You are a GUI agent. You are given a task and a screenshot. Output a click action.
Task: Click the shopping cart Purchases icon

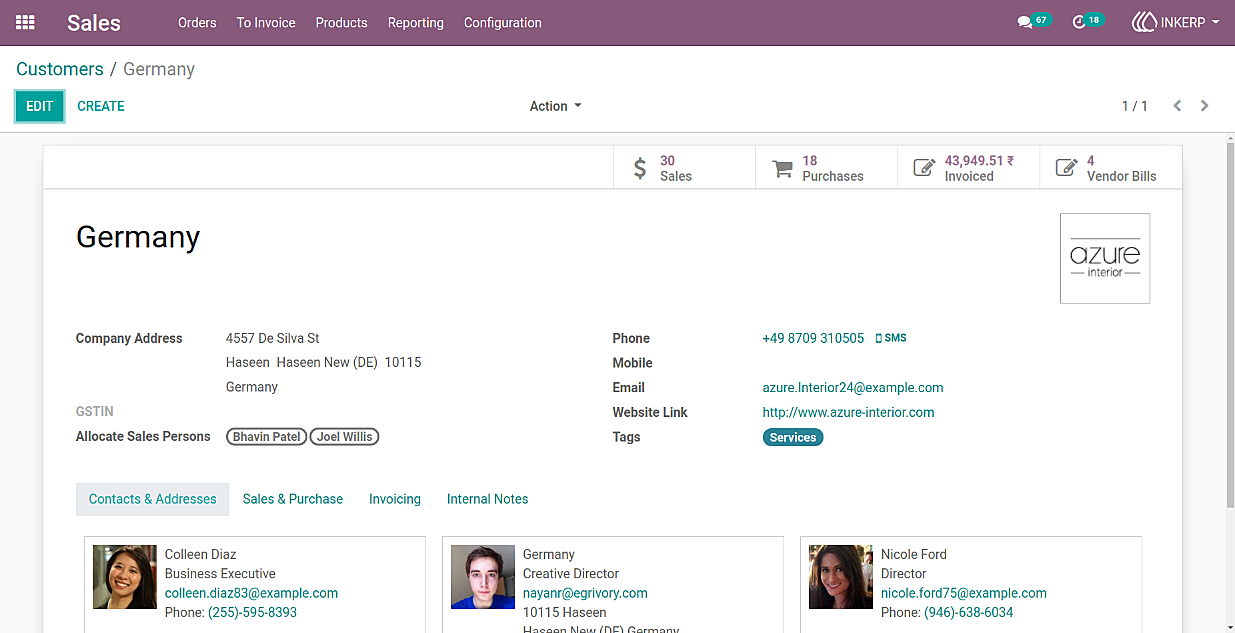coord(782,168)
